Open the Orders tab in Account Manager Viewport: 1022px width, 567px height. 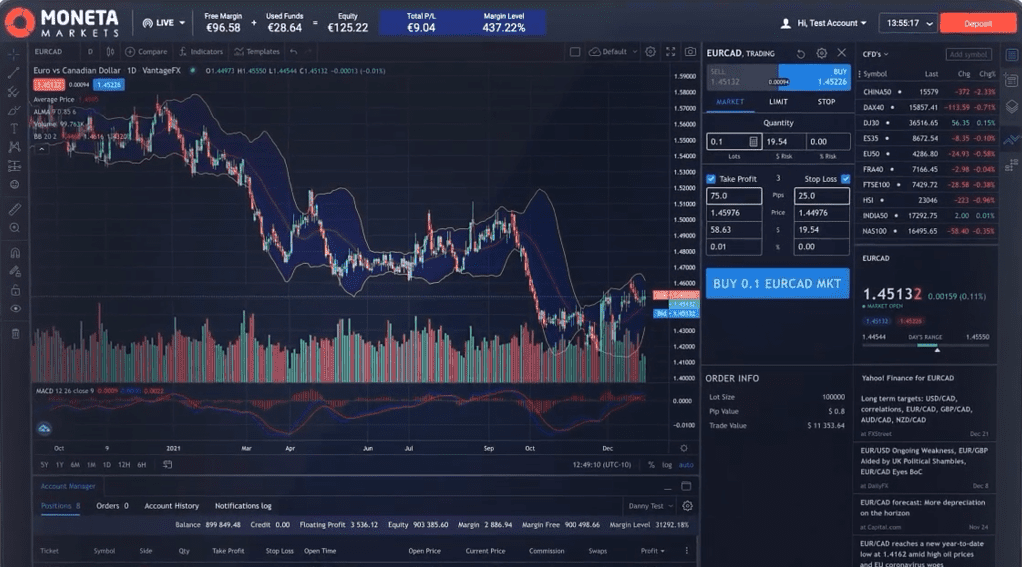(x=112, y=506)
